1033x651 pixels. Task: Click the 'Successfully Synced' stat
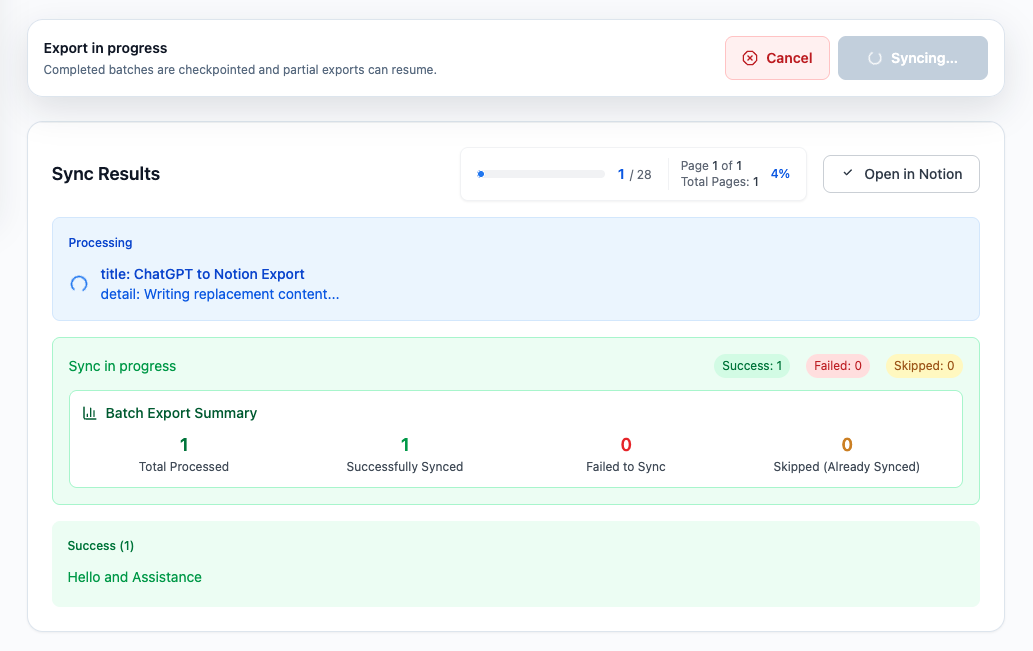click(x=405, y=455)
